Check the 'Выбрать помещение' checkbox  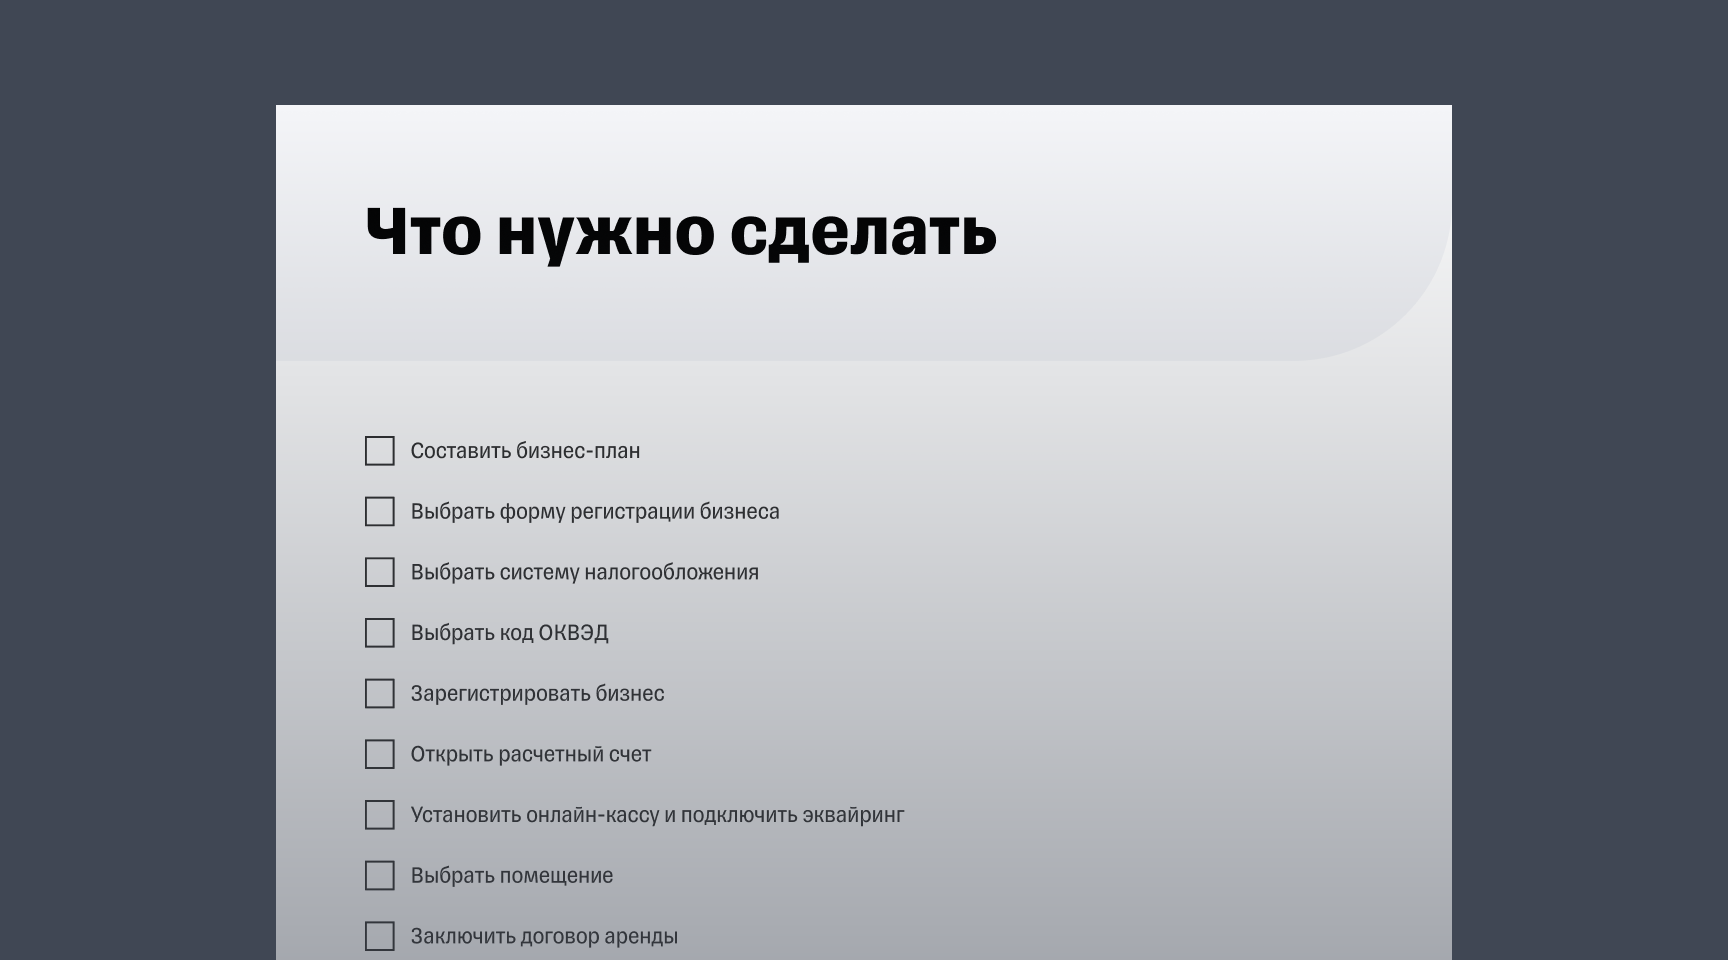click(x=380, y=876)
